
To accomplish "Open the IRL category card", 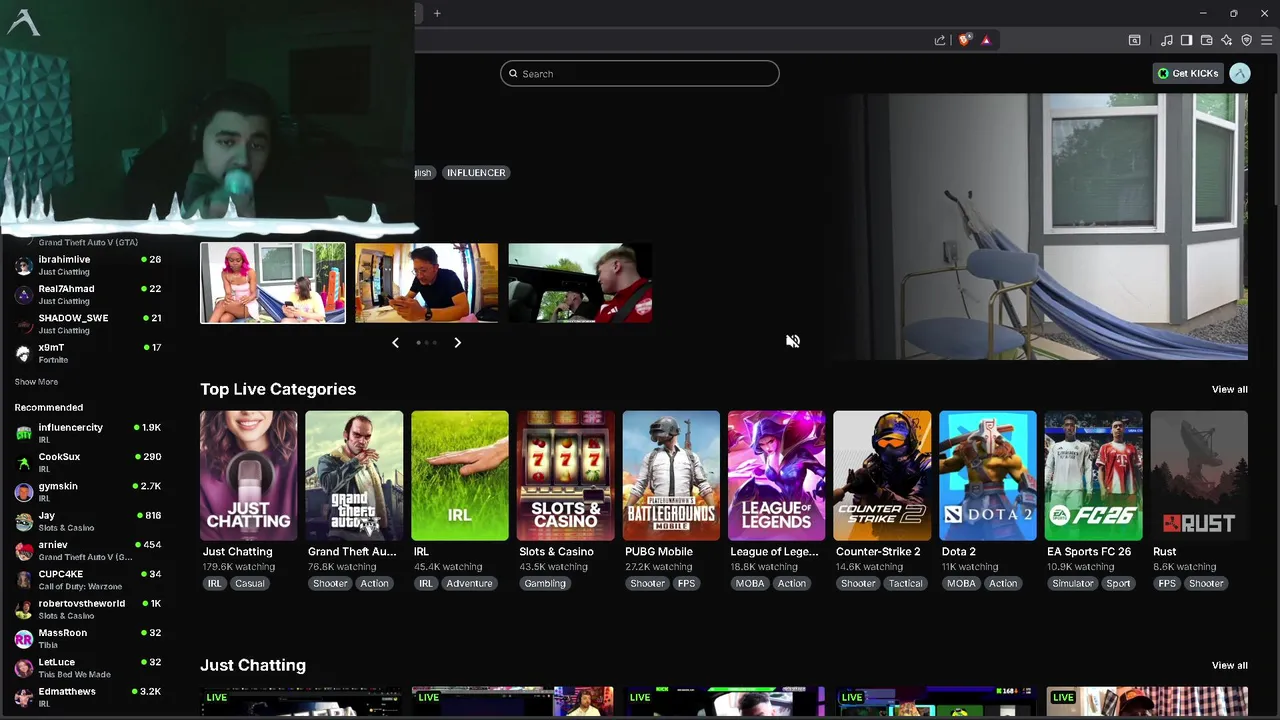I will [460, 476].
